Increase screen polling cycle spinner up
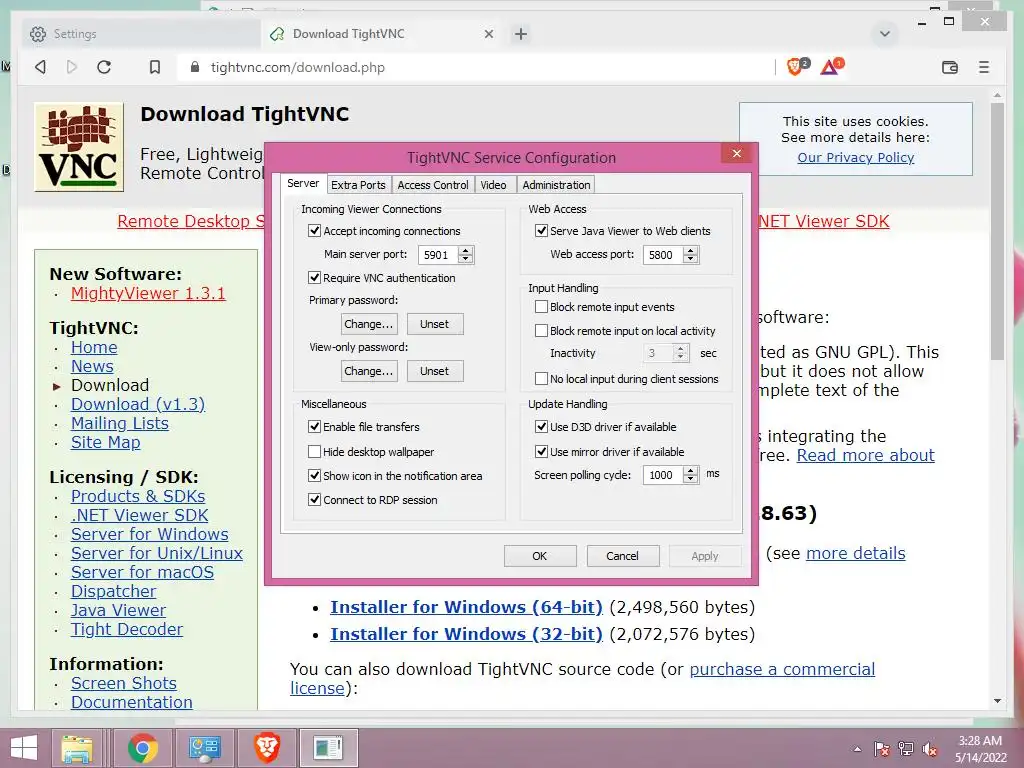The image size is (1024, 768). [x=691, y=470]
